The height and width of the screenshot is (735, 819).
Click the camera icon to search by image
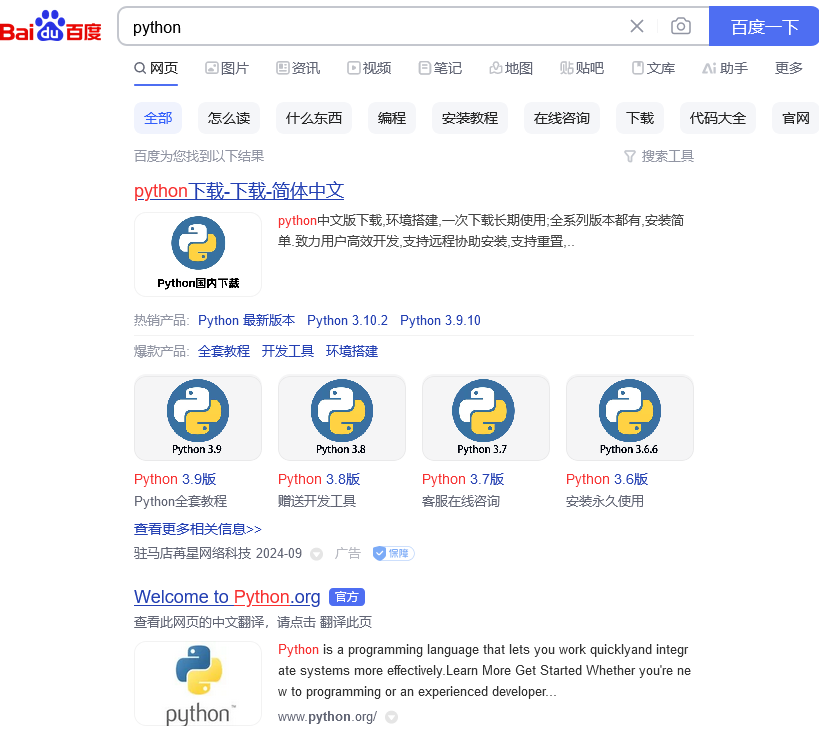(x=681, y=26)
